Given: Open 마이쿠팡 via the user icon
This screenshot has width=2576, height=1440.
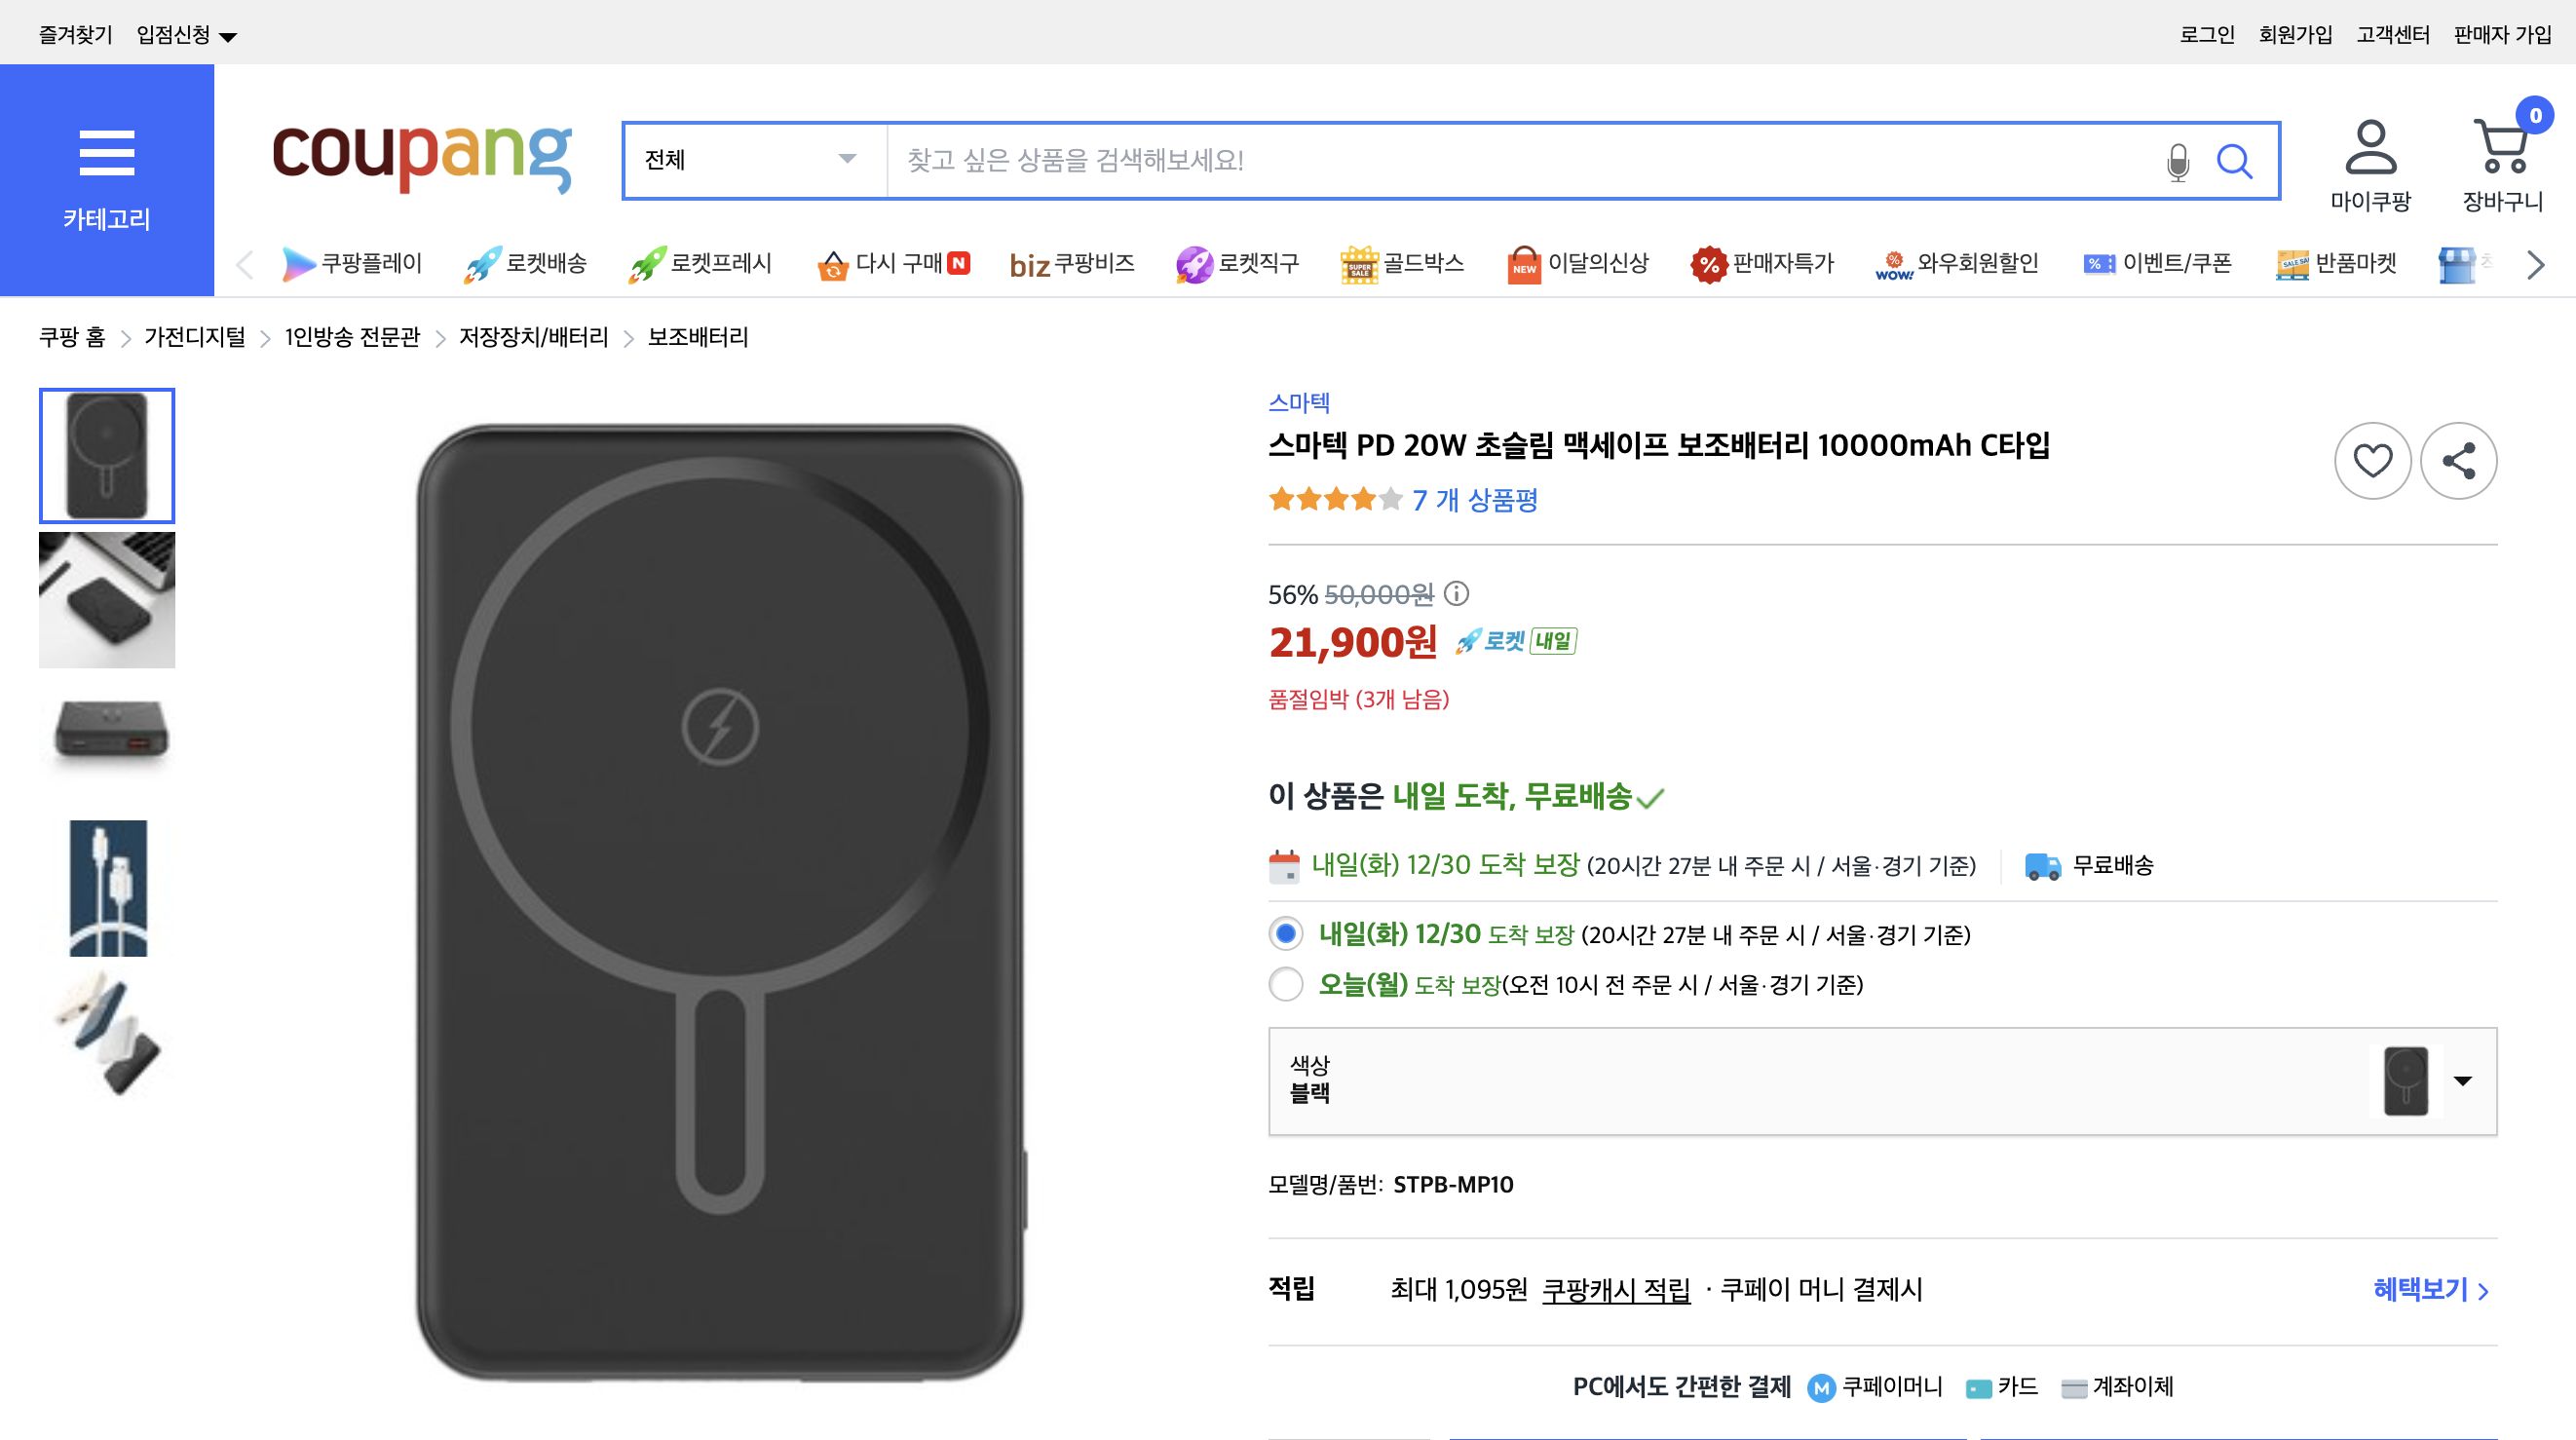Looking at the screenshot, I should click(x=2372, y=152).
